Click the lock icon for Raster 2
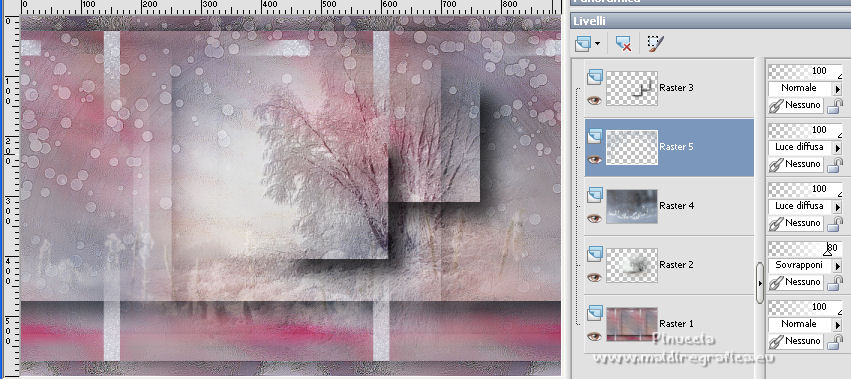851x379 pixels. coord(834,282)
